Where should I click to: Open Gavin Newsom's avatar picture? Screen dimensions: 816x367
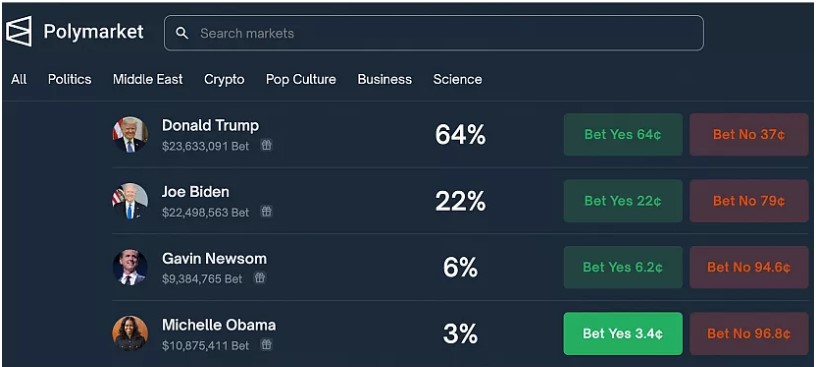[130, 267]
